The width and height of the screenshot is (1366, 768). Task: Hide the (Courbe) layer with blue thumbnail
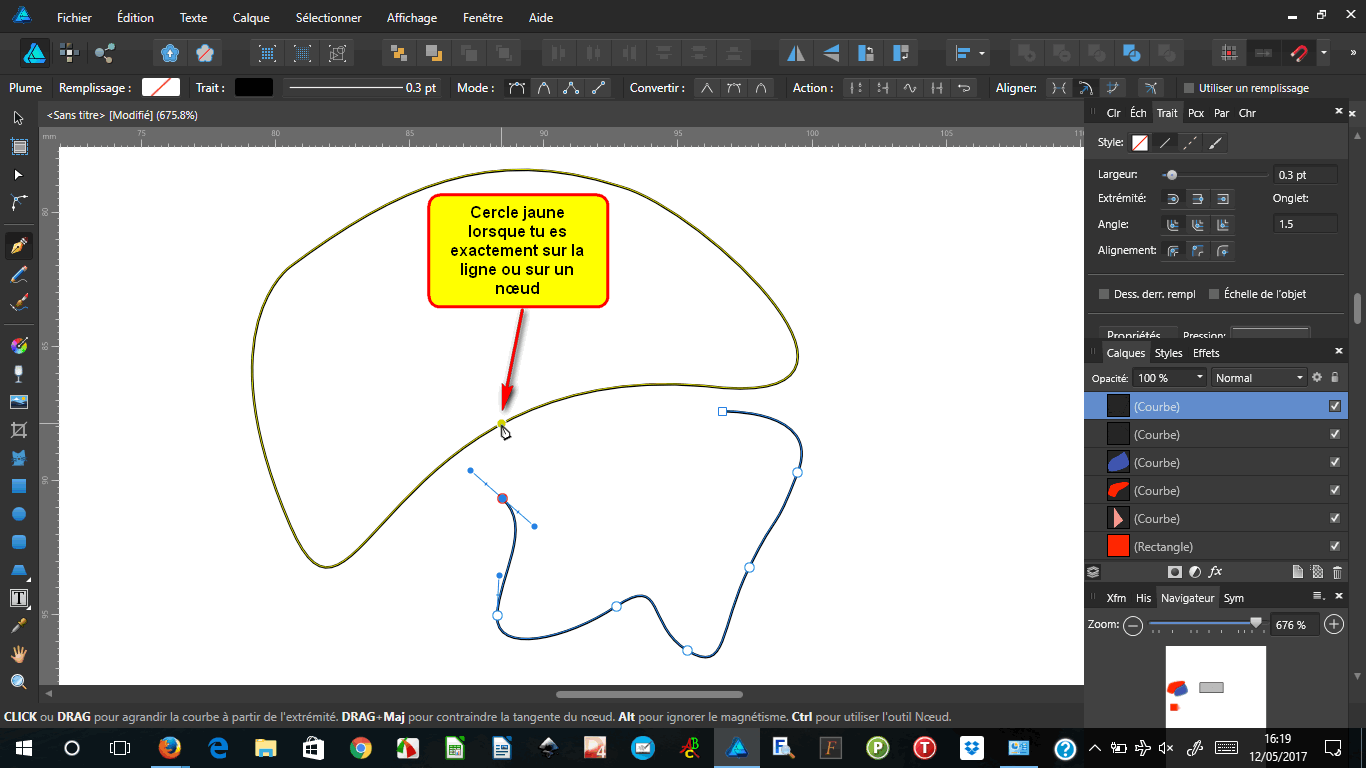pos(1334,462)
